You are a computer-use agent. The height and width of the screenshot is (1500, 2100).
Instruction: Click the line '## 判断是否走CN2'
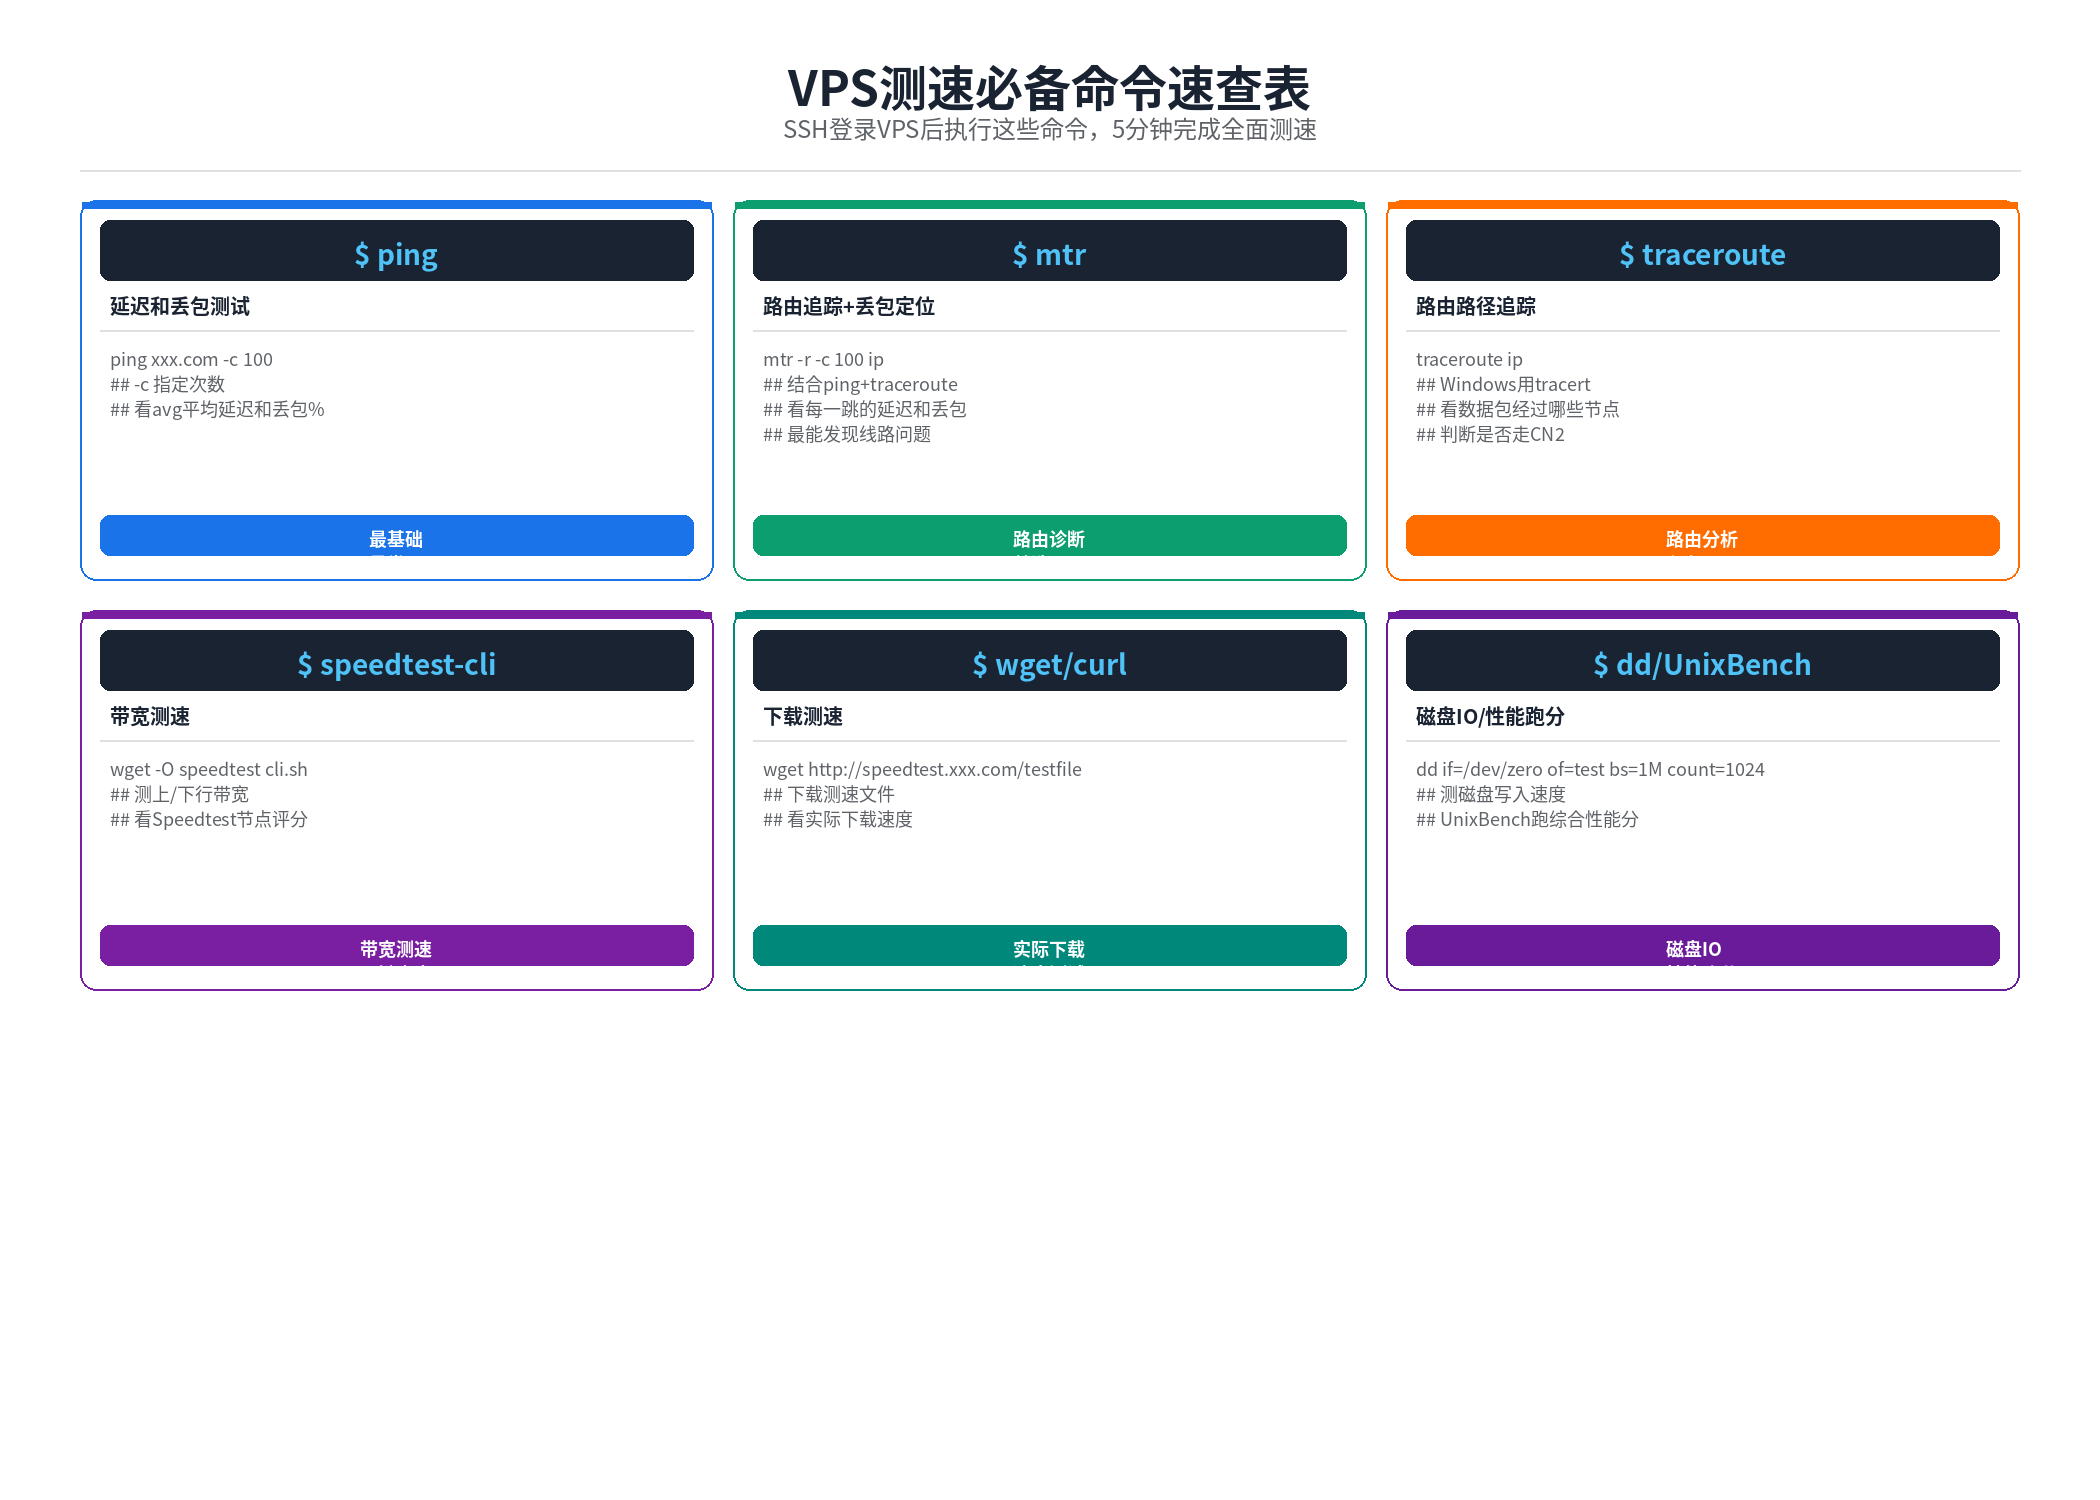[x=1490, y=435]
